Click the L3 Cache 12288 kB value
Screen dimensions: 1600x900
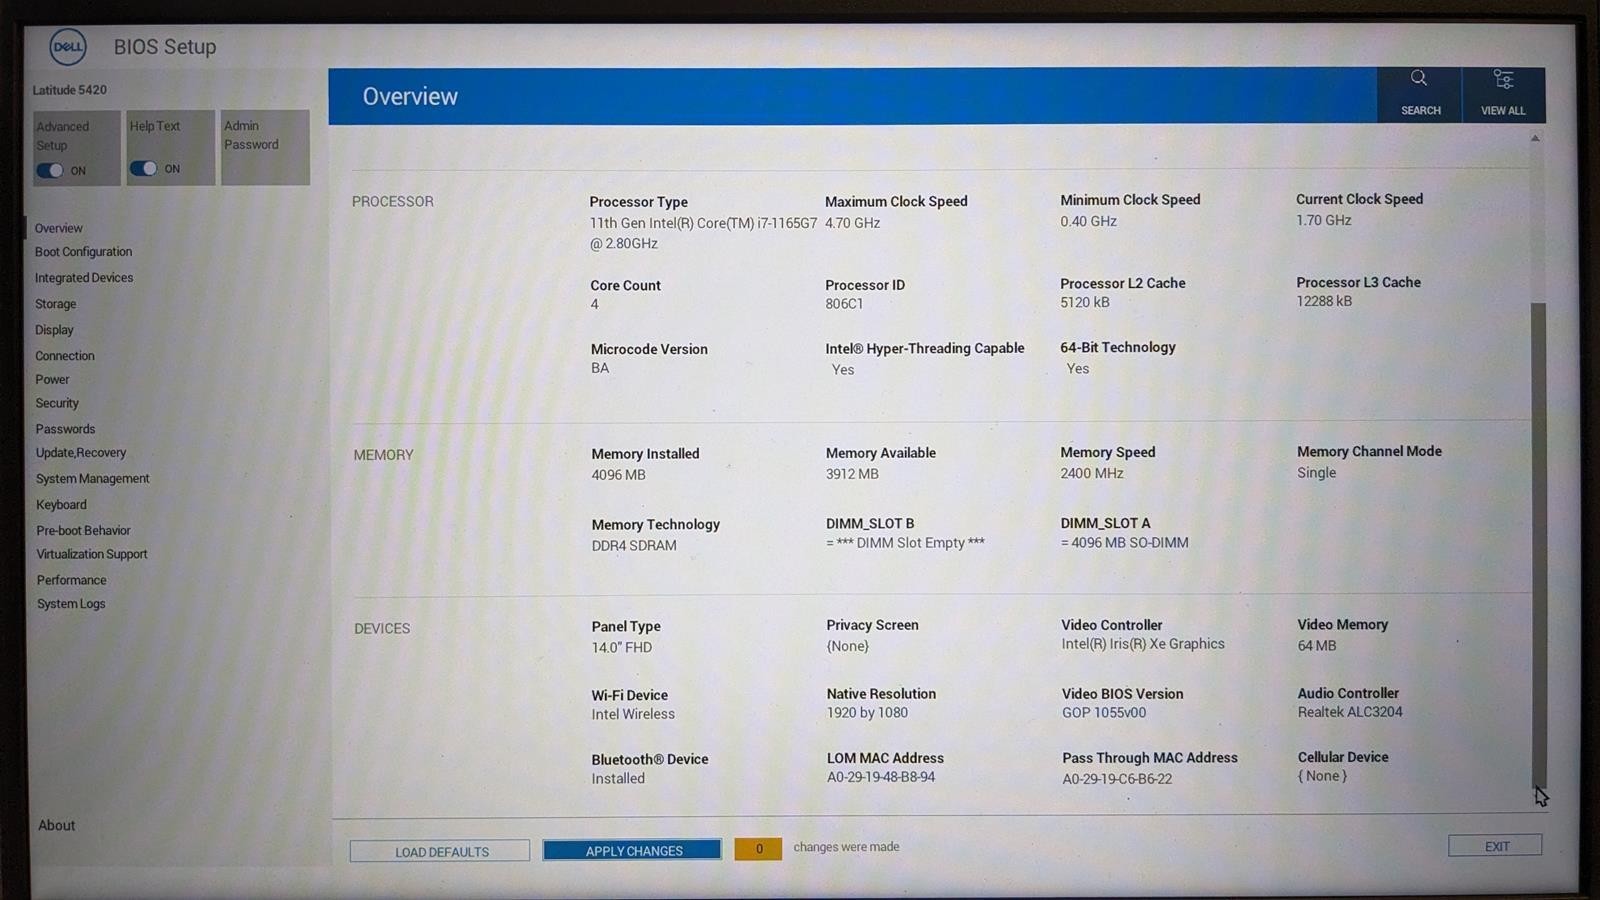pos(1324,301)
